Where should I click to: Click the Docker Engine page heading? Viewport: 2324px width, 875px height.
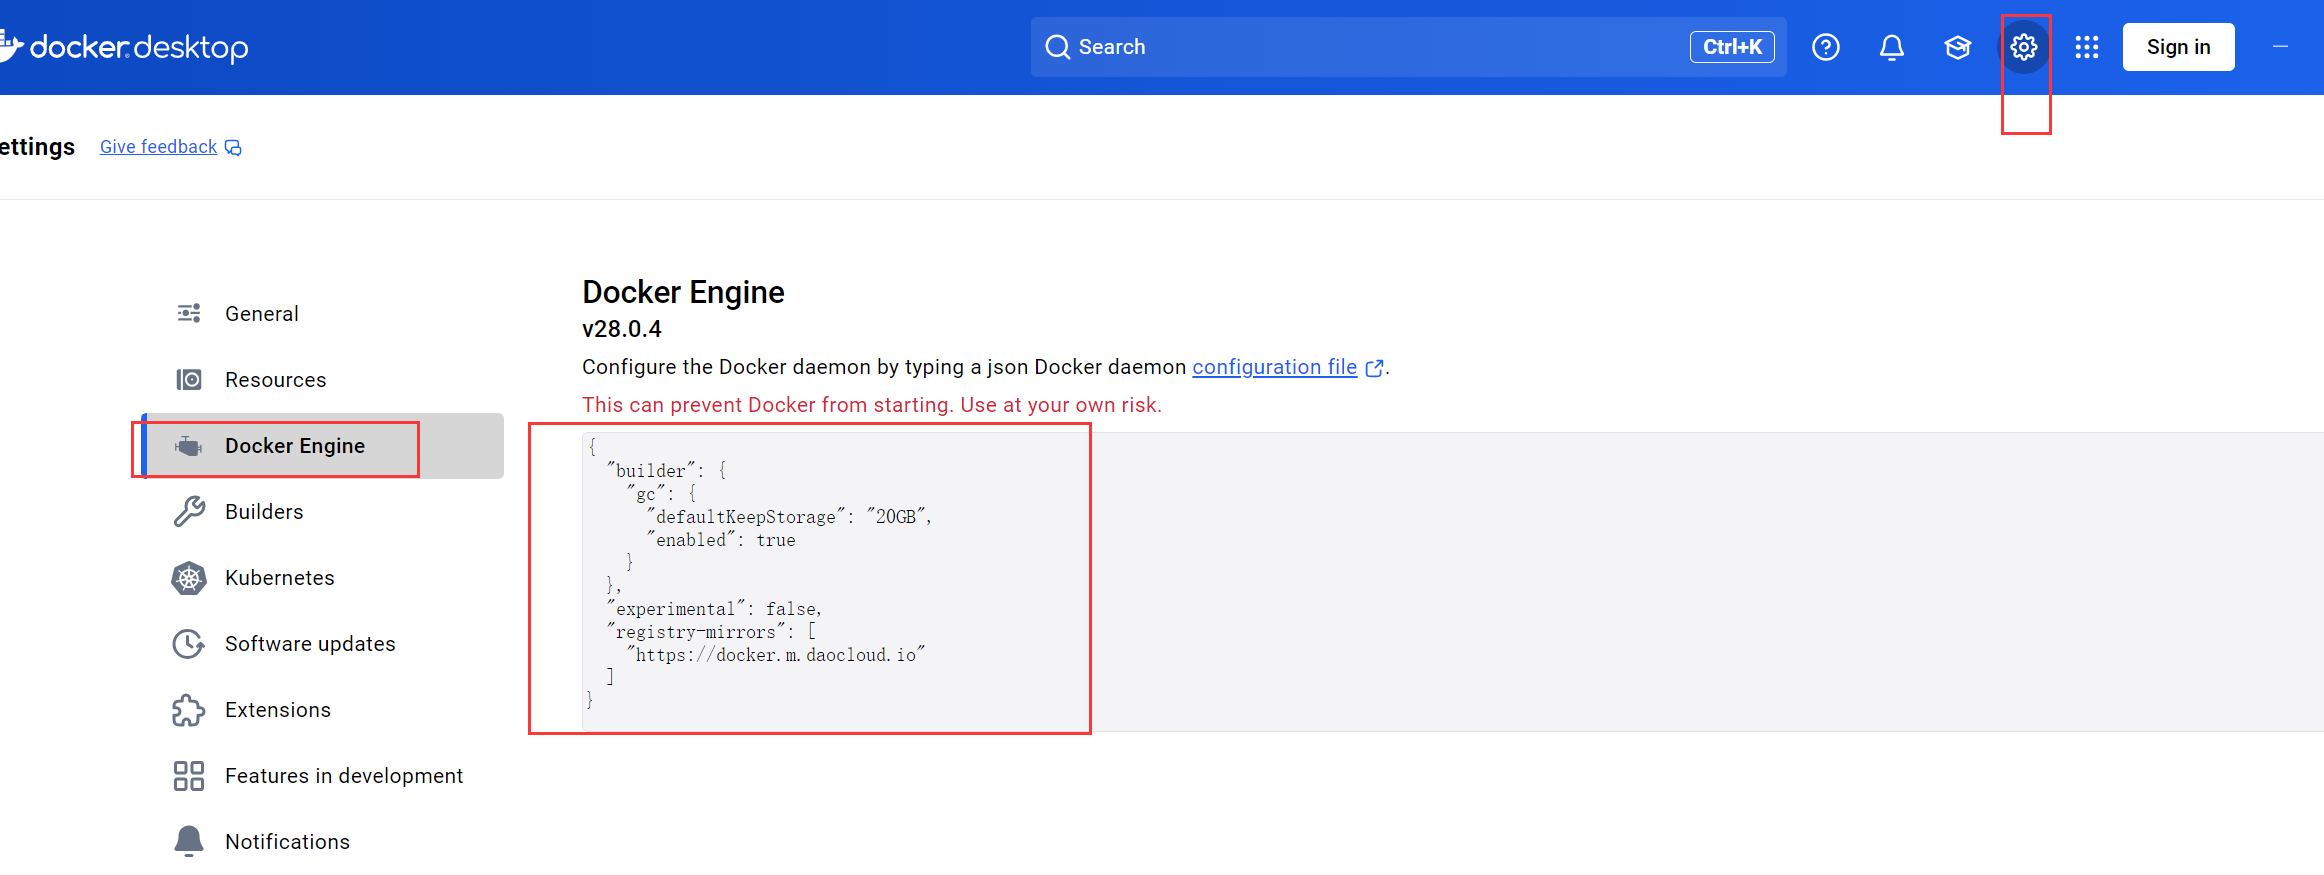tap(683, 292)
